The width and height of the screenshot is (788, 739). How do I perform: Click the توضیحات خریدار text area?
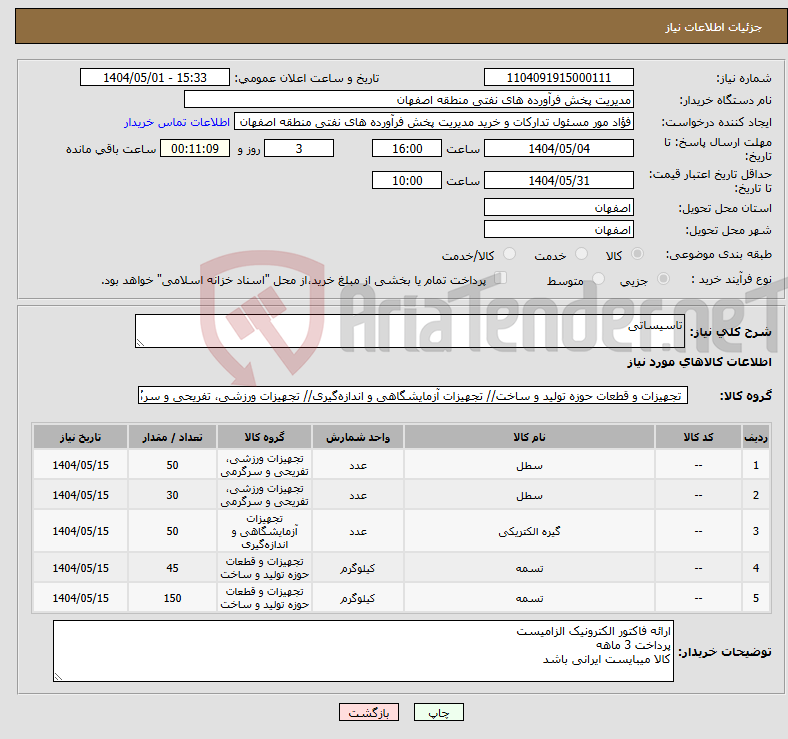363,651
